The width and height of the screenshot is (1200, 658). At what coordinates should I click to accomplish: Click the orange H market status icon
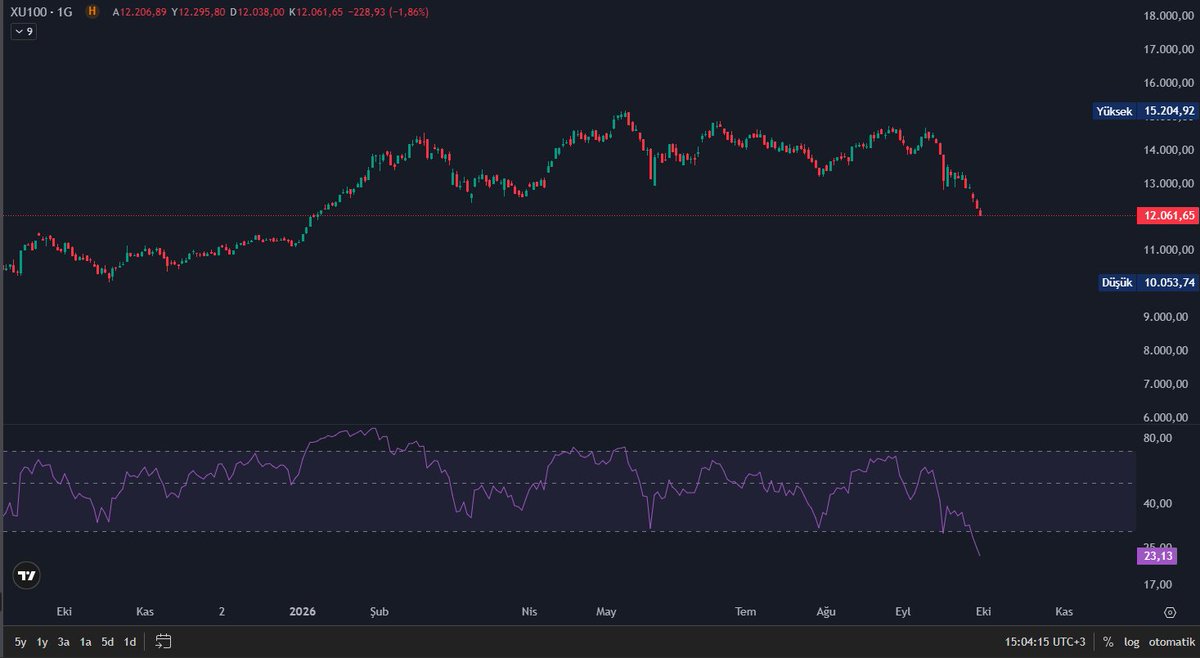tap(93, 12)
